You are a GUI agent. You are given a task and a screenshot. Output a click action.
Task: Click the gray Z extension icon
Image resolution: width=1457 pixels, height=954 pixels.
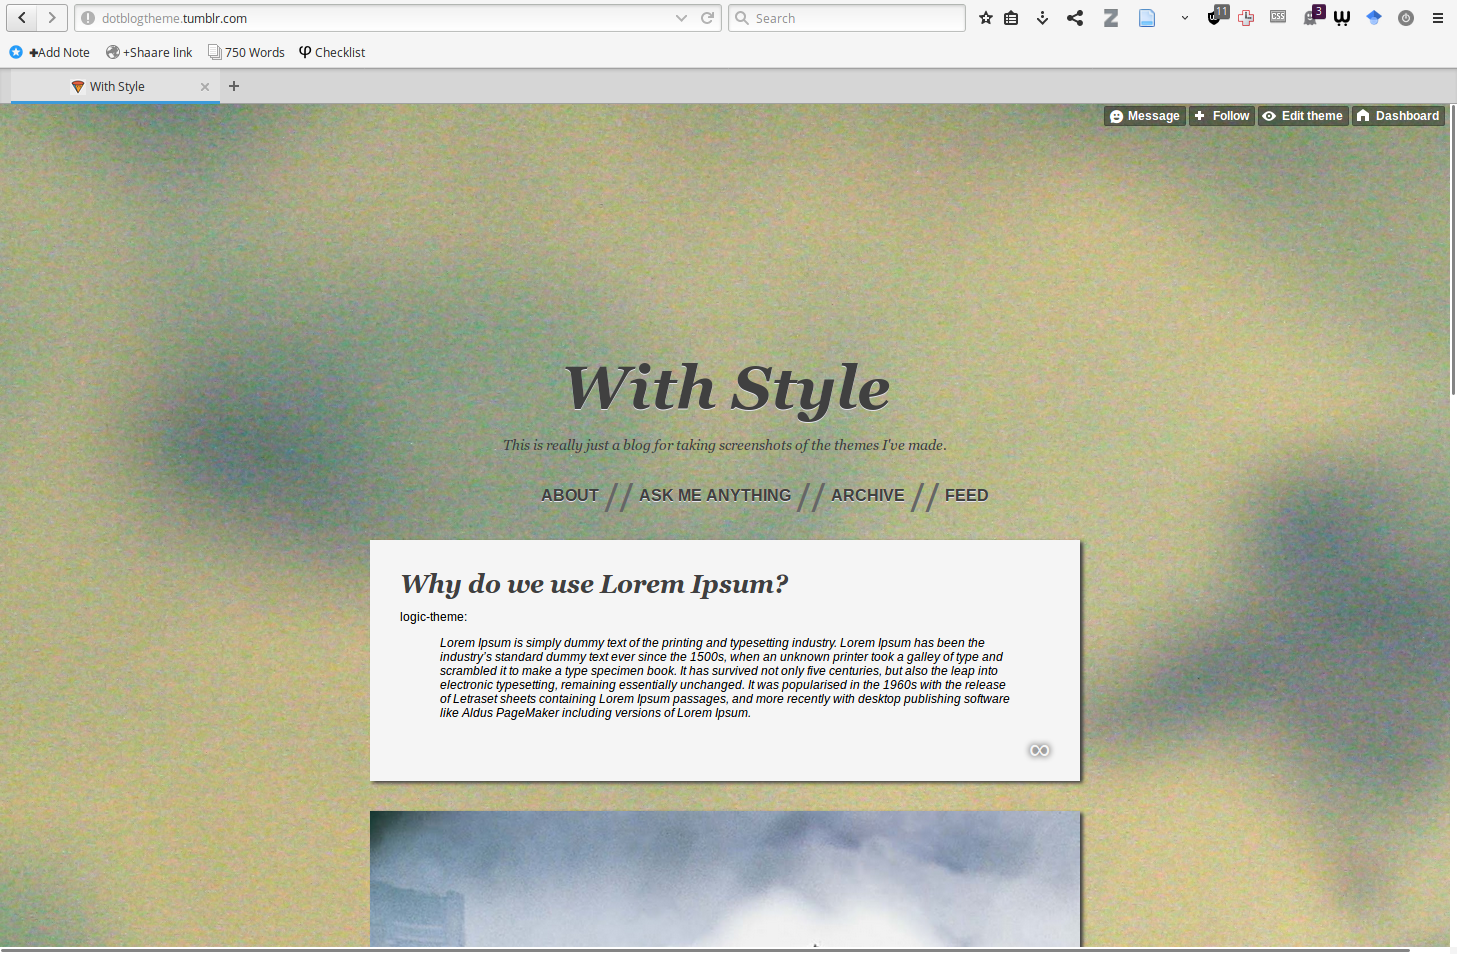(1111, 18)
